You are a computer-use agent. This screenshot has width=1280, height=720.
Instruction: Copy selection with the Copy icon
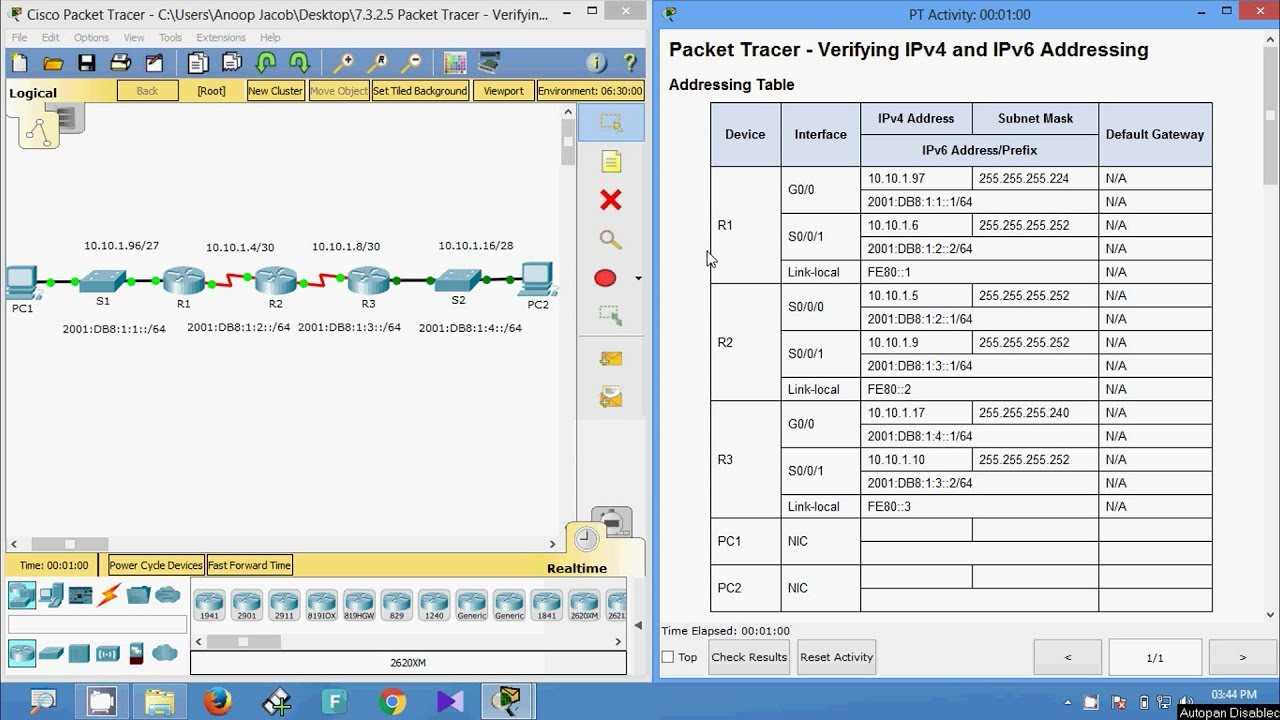pyautogui.click(x=198, y=63)
